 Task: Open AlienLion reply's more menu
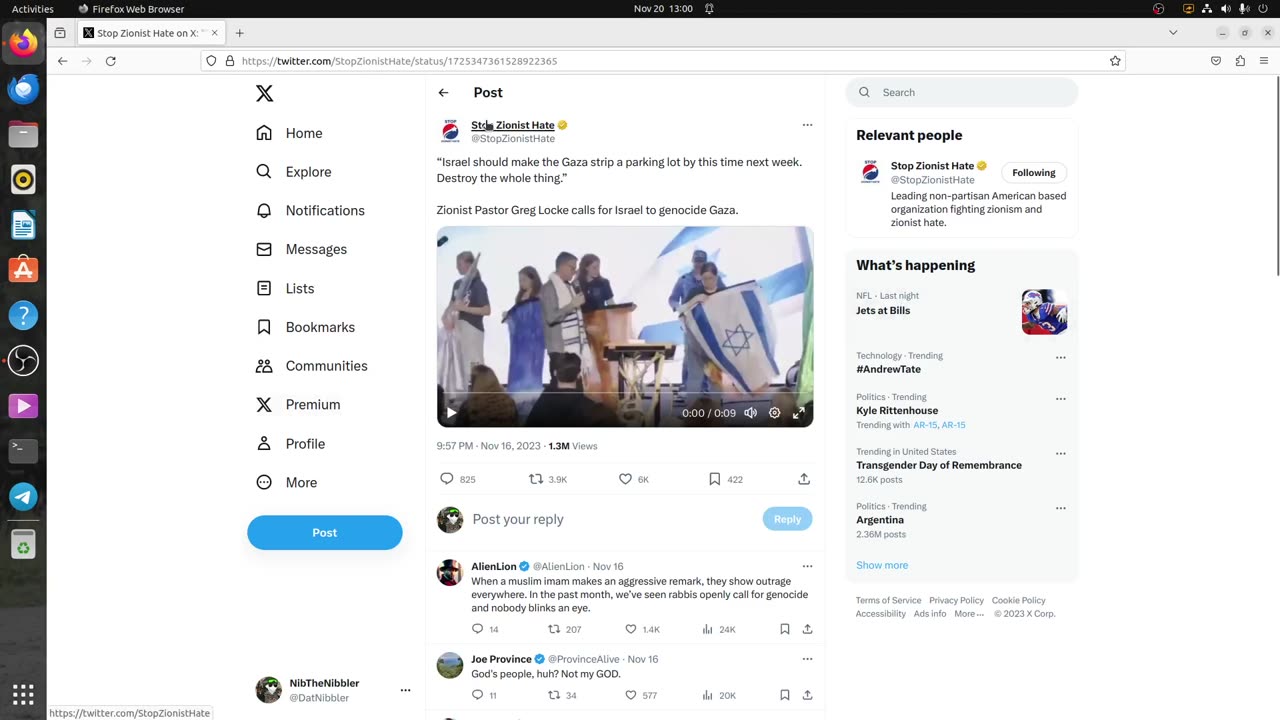(807, 566)
